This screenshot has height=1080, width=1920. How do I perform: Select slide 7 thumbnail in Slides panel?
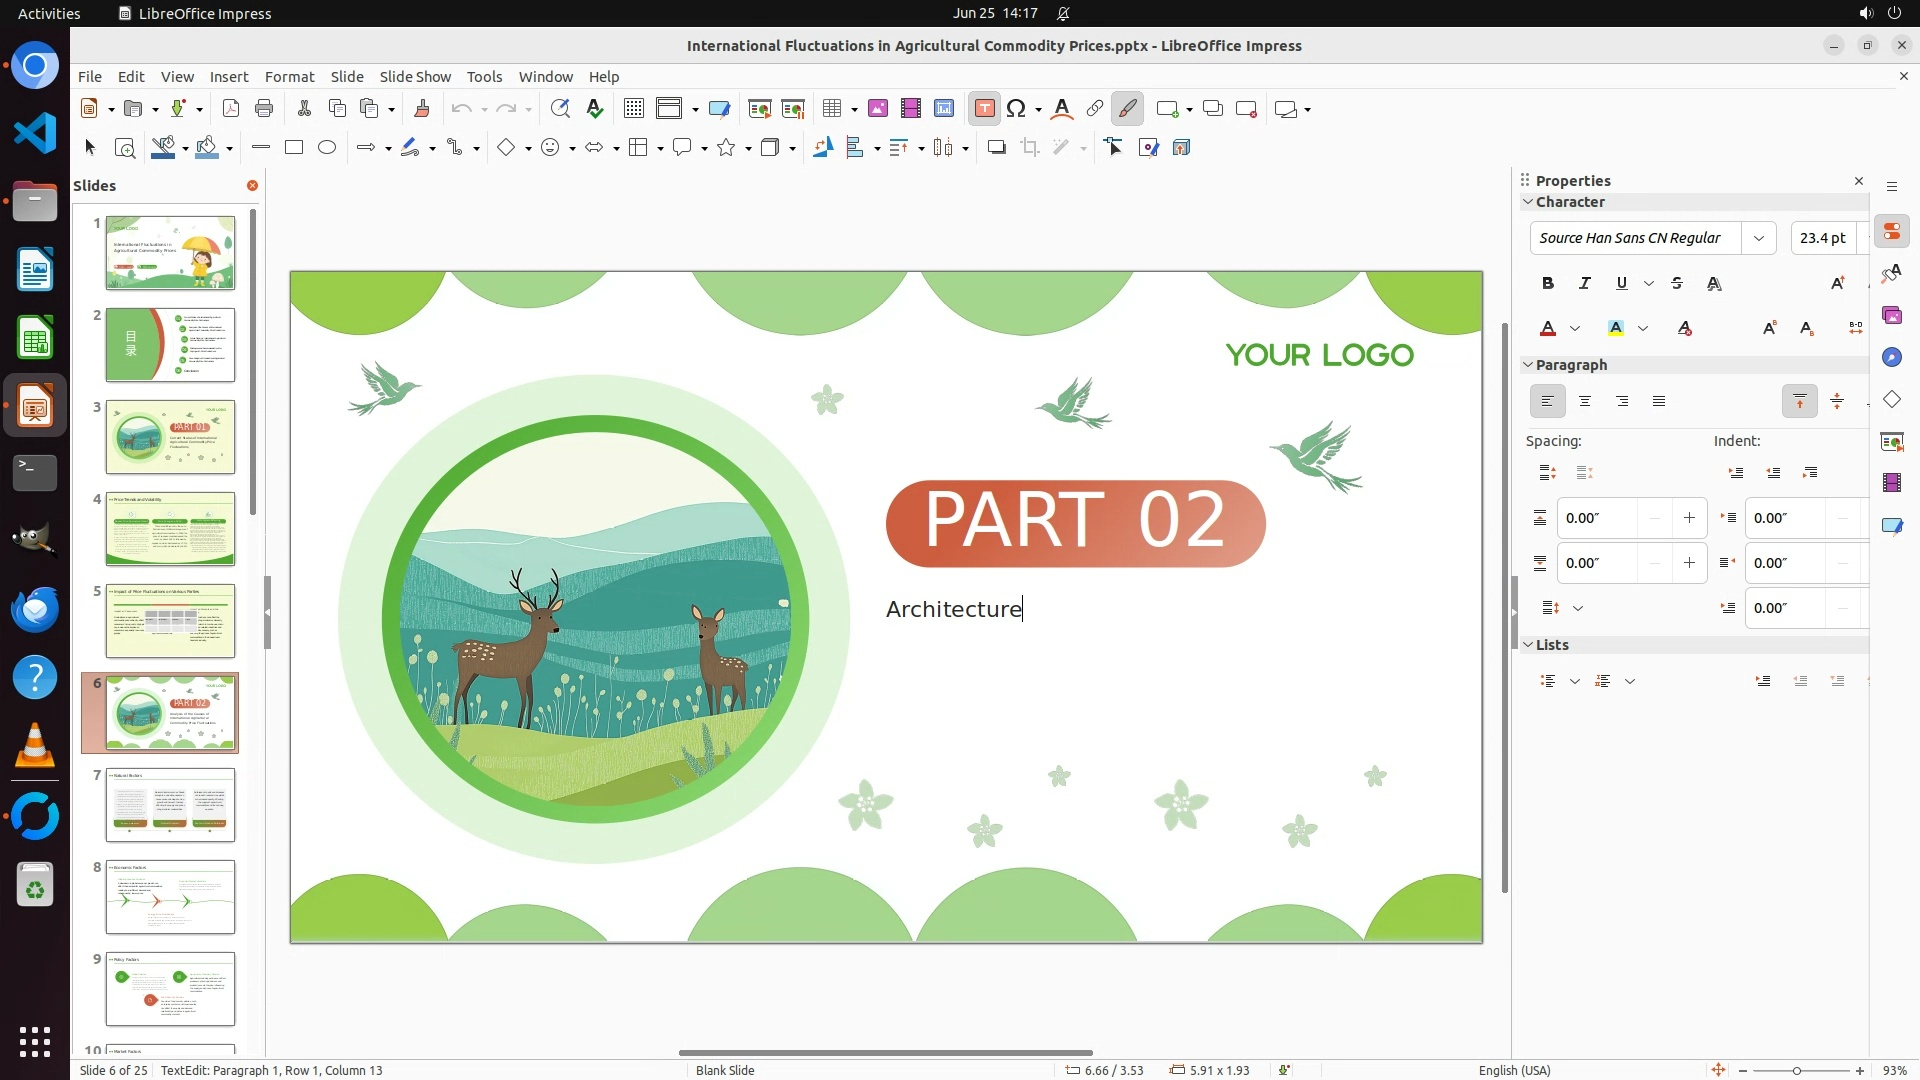[170, 805]
